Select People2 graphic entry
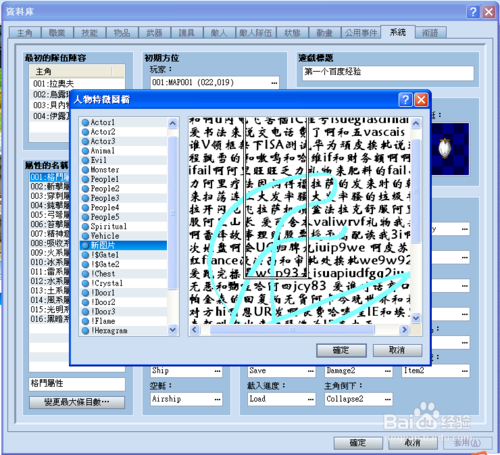 pos(123,188)
